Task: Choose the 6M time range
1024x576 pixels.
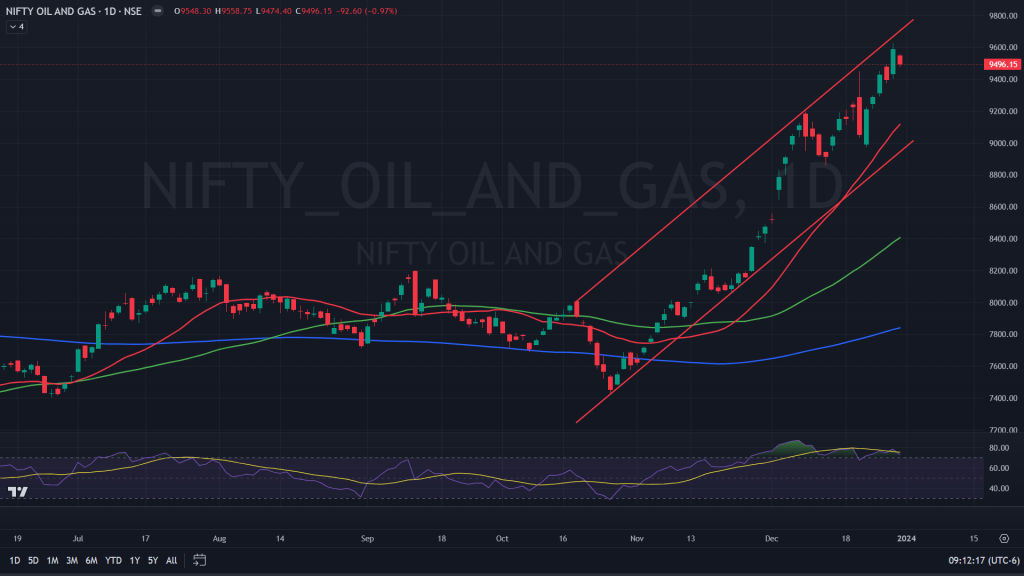Action: [x=91, y=560]
